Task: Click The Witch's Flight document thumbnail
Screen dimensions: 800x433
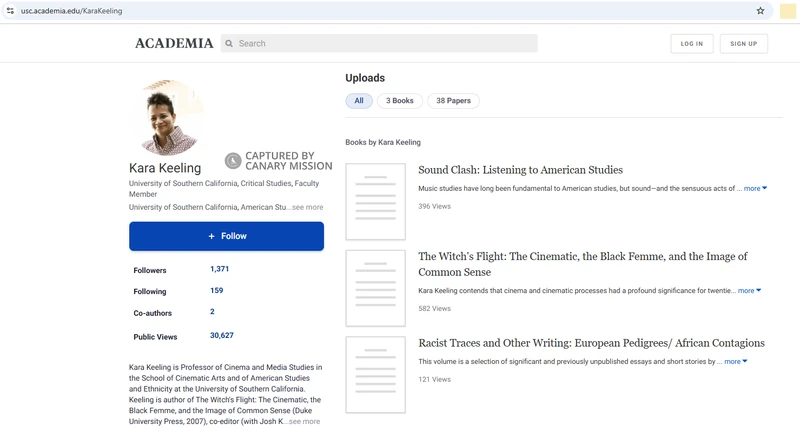Action: coord(376,288)
